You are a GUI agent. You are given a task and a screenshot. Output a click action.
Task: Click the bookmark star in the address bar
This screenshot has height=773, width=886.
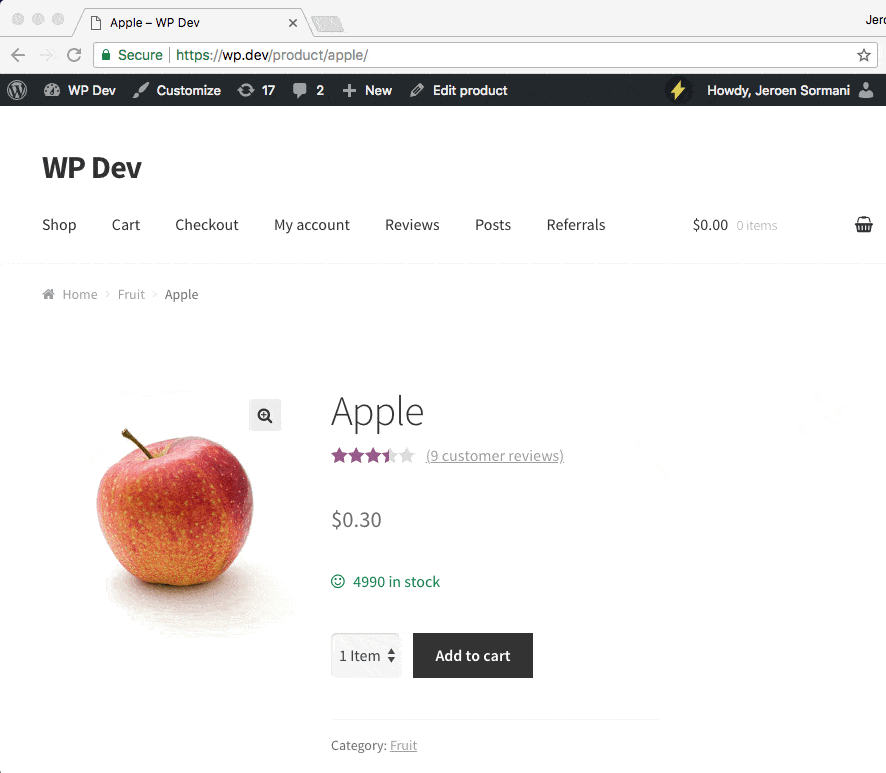coord(863,55)
